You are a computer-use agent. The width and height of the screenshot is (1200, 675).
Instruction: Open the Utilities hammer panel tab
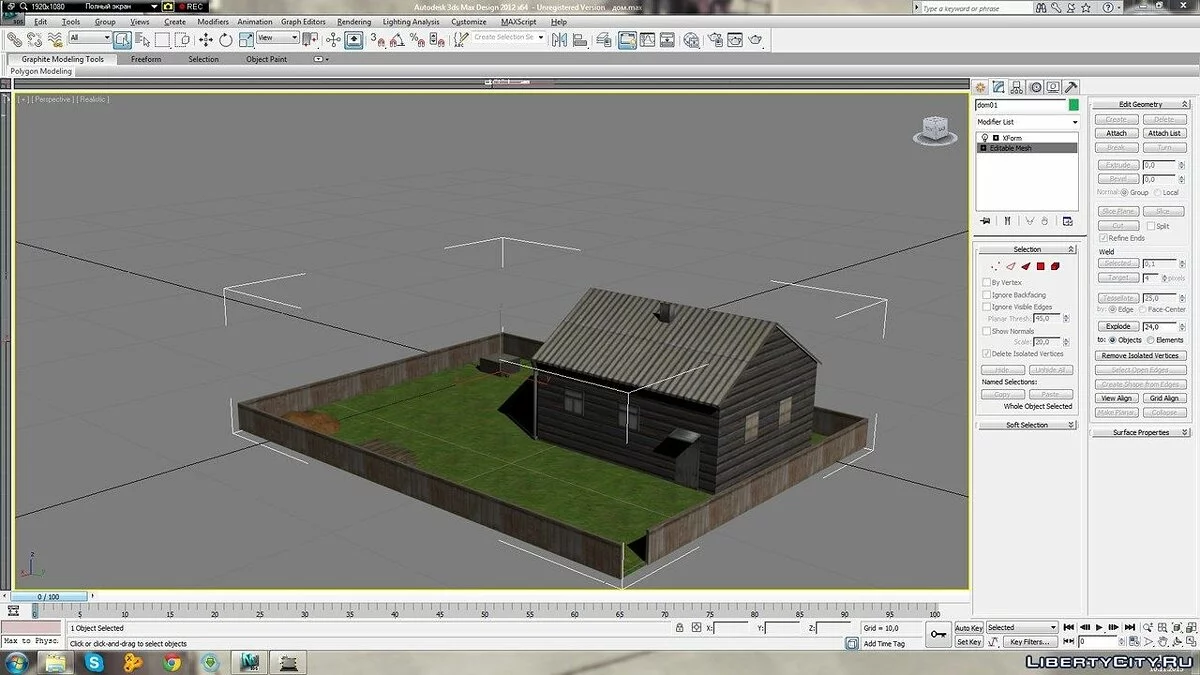coord(1071,87)
